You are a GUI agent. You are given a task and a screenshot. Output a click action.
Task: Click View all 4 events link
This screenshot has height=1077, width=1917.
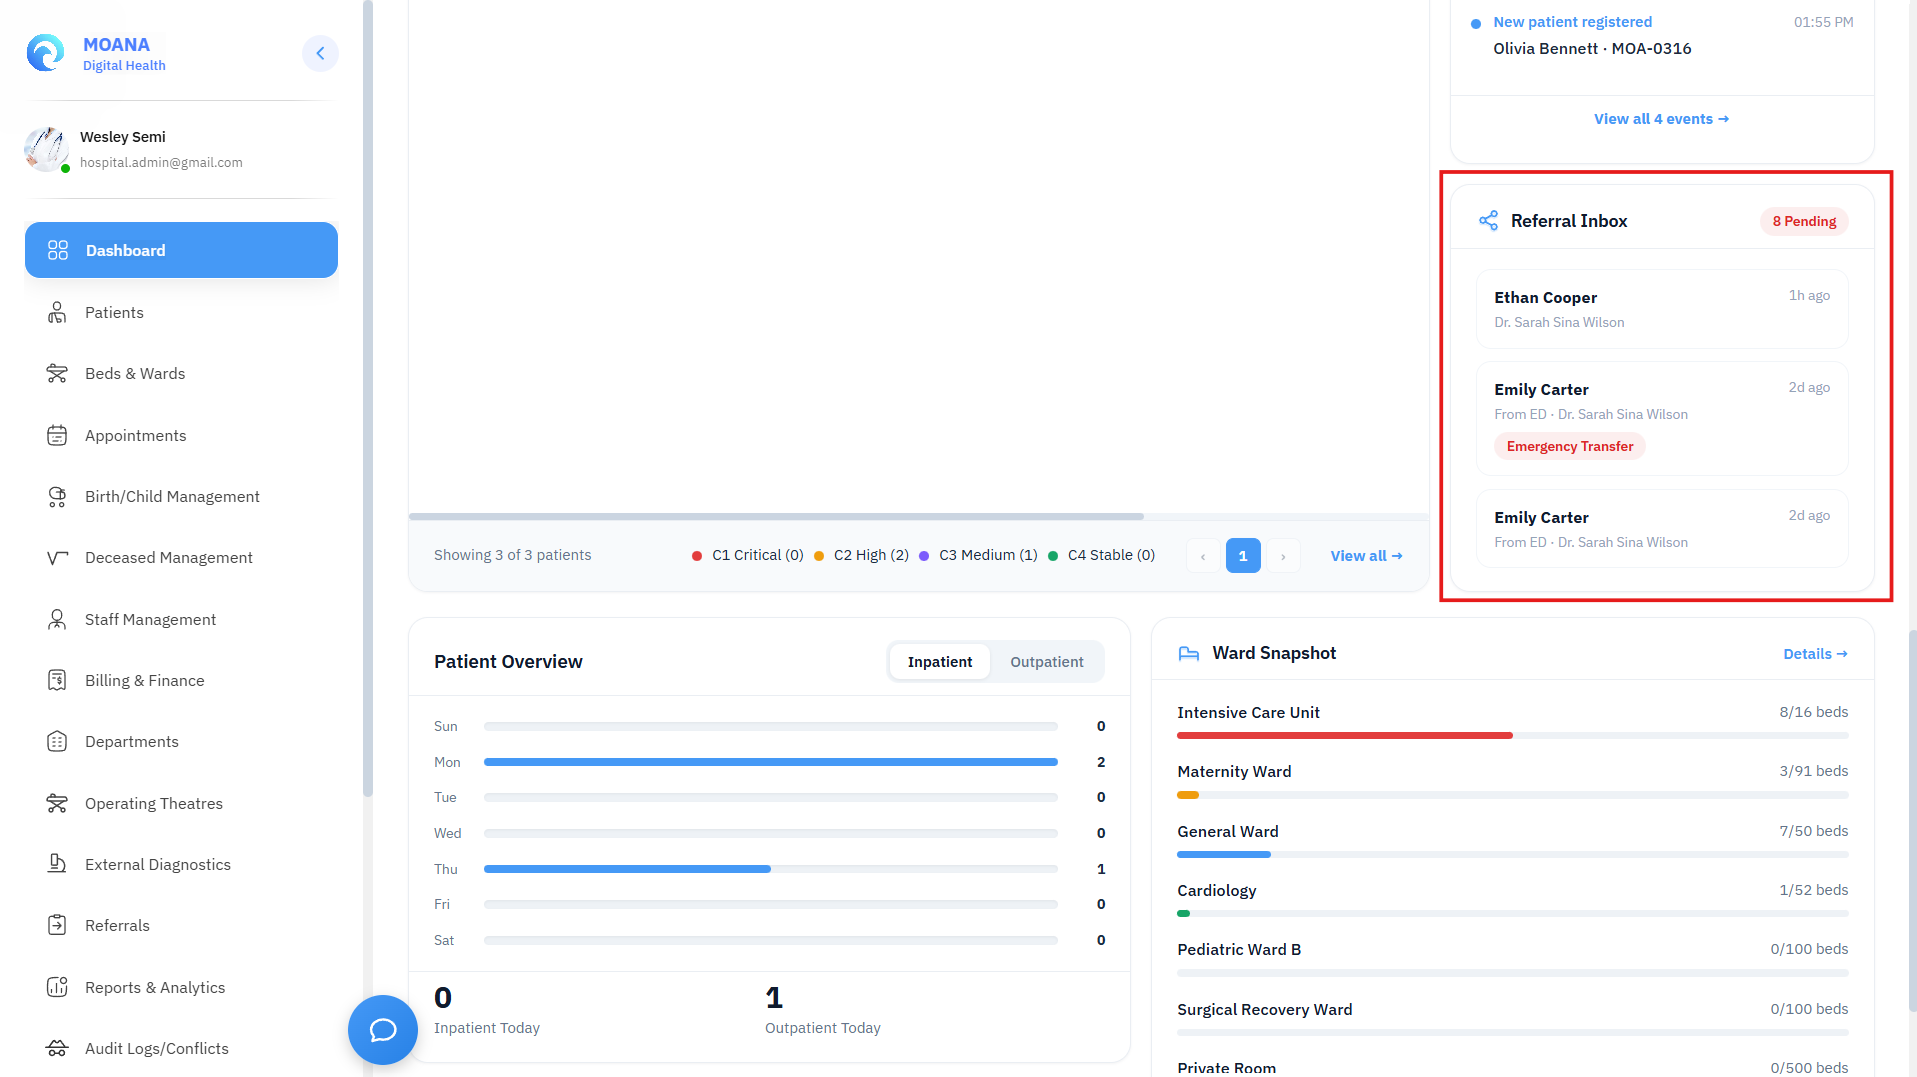click(1661, 119)
